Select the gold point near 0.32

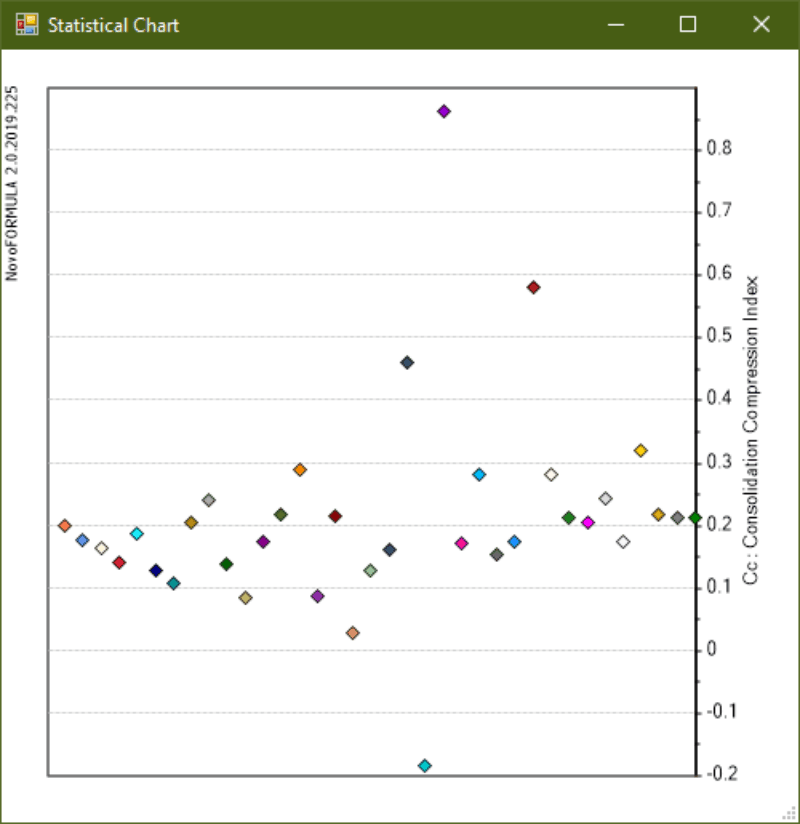coord(640,450)
